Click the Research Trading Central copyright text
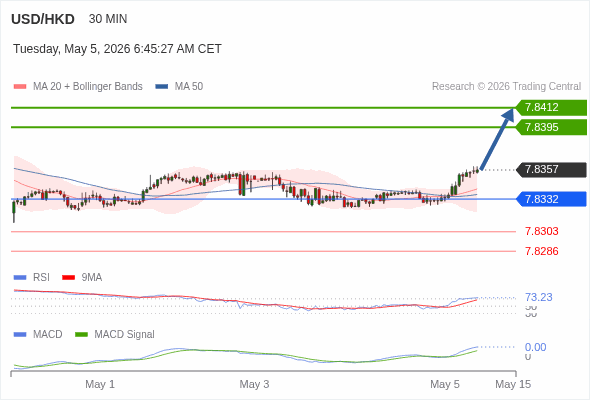Screen dimensions: 590x400 pyautogui.click(x=506, y=87)
